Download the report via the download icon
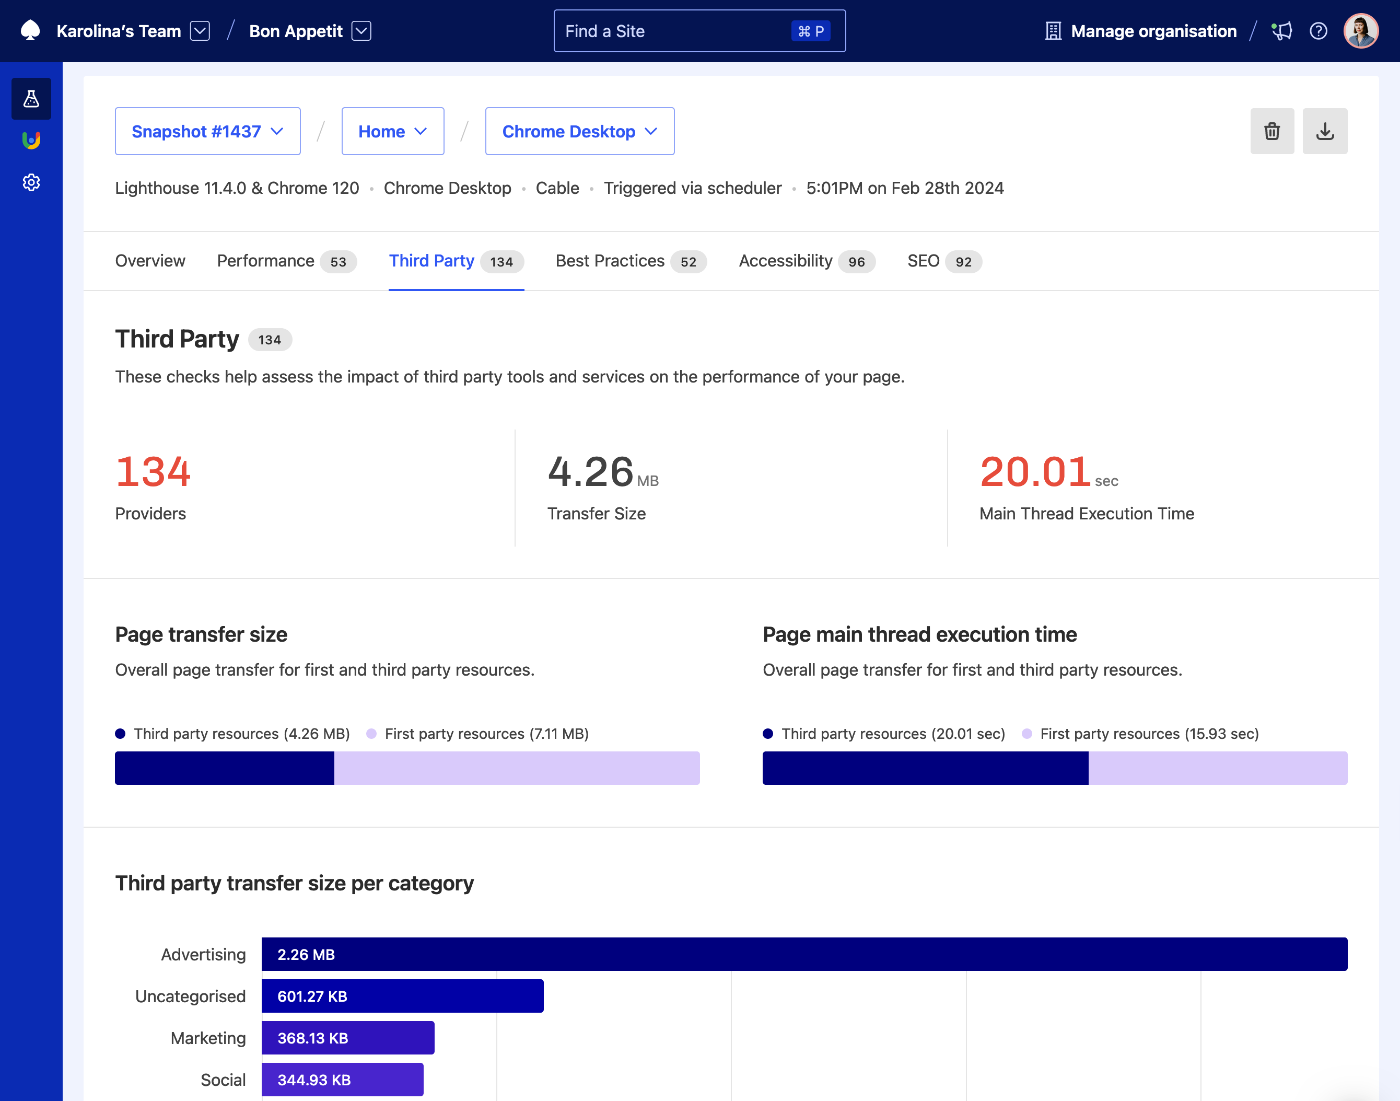The width and height of the screenshot is (1400, 1101). (x=1325, y=131)
